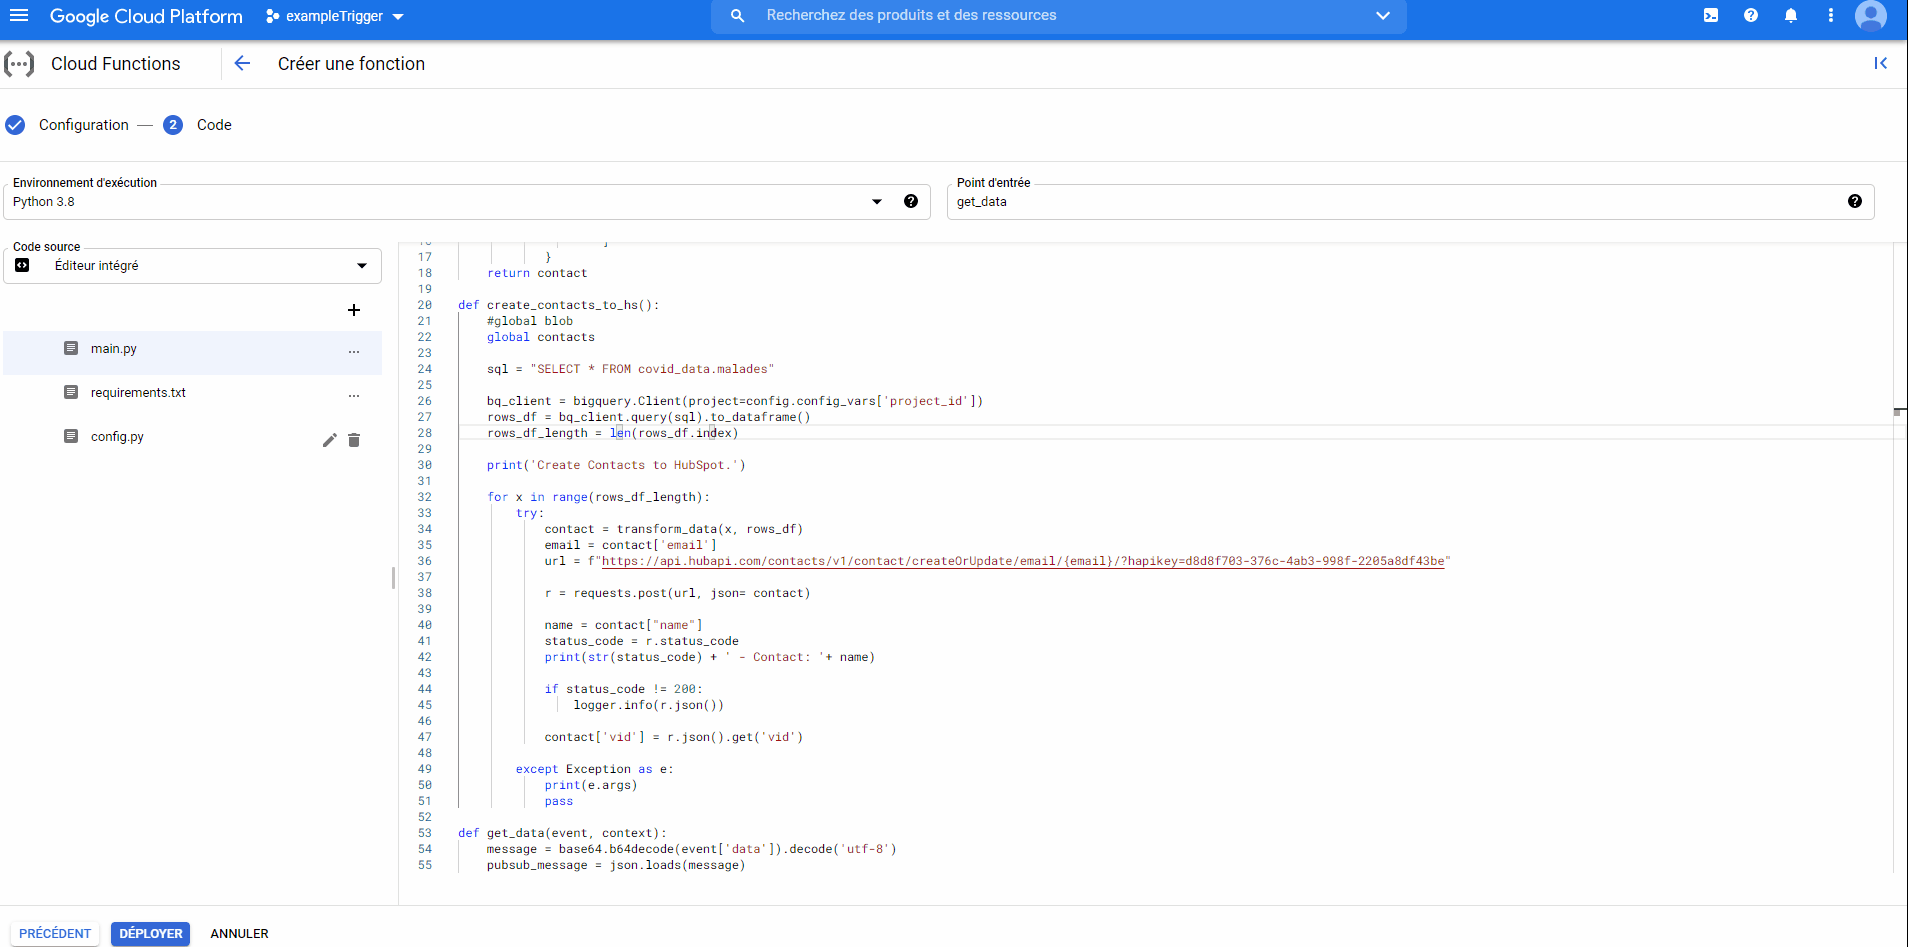Click the 'def get_data(event, context):' line

coord(562,833)
